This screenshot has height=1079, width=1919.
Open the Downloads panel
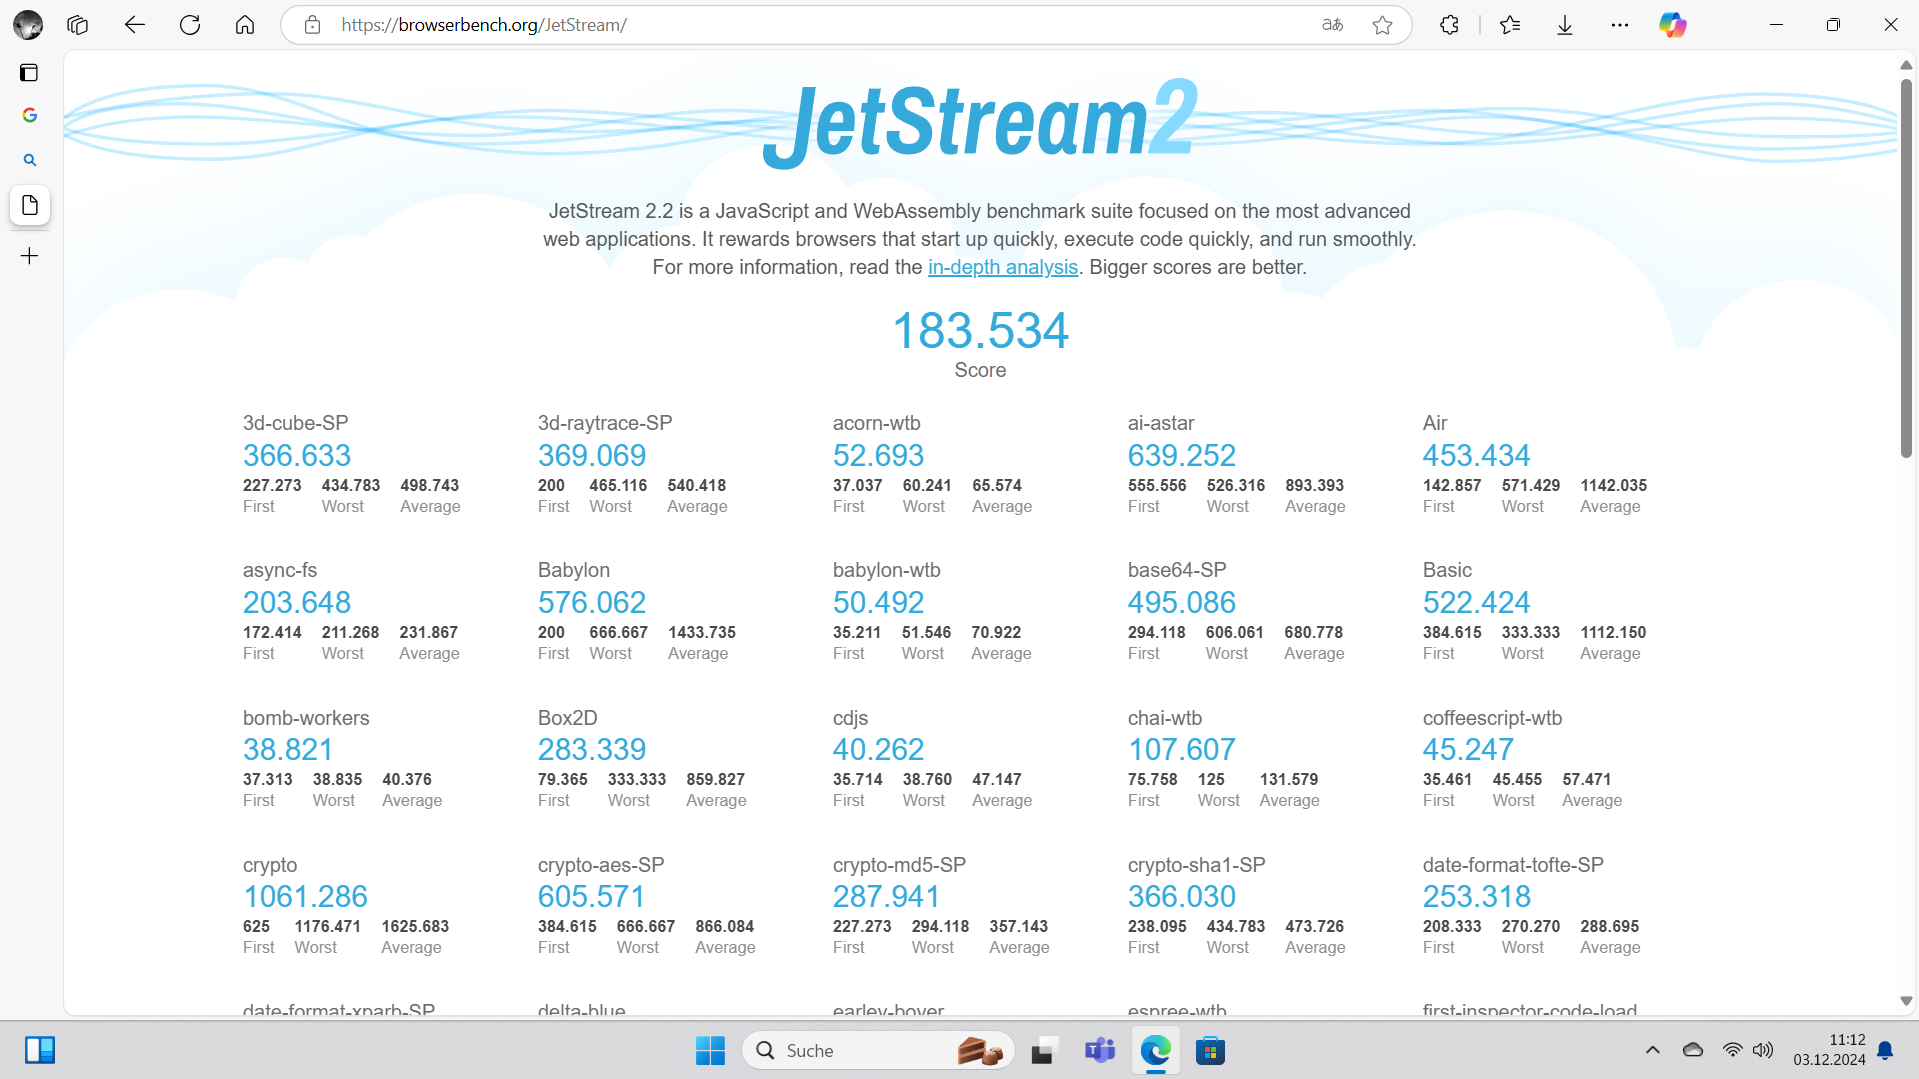[x=1565, y=25]
